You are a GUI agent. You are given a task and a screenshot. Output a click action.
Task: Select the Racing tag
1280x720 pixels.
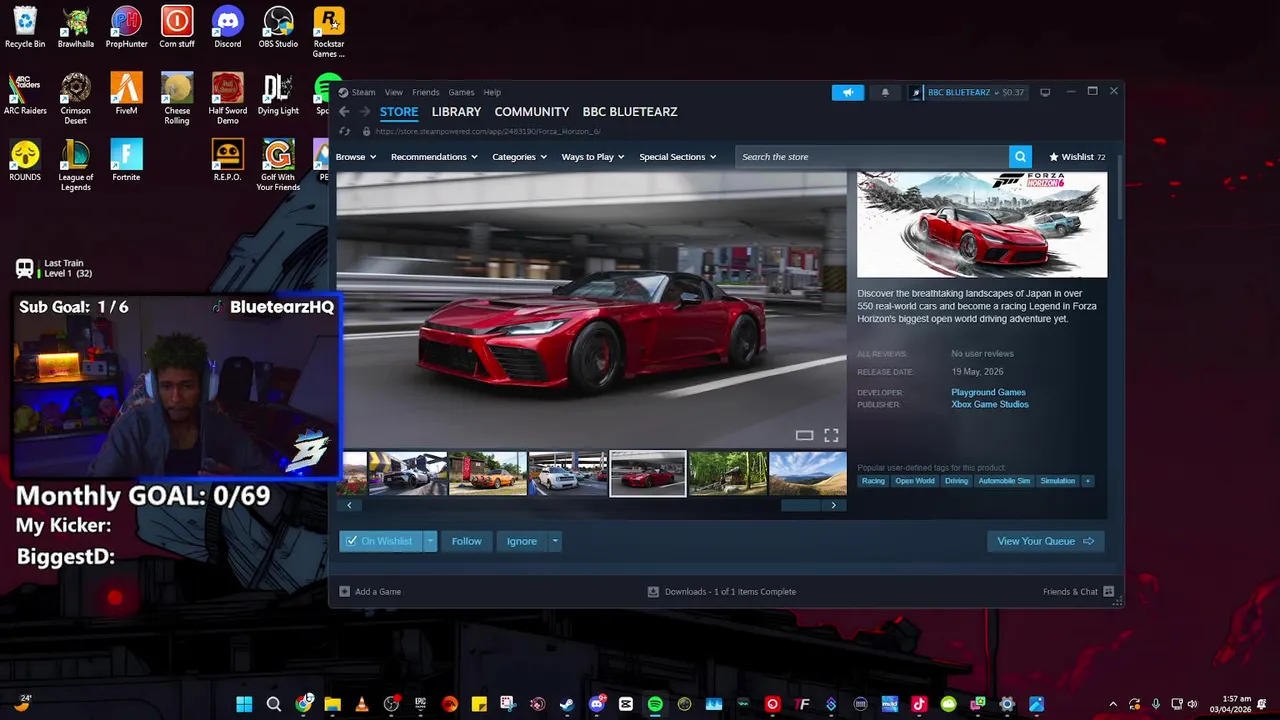[x=874, y=481]
